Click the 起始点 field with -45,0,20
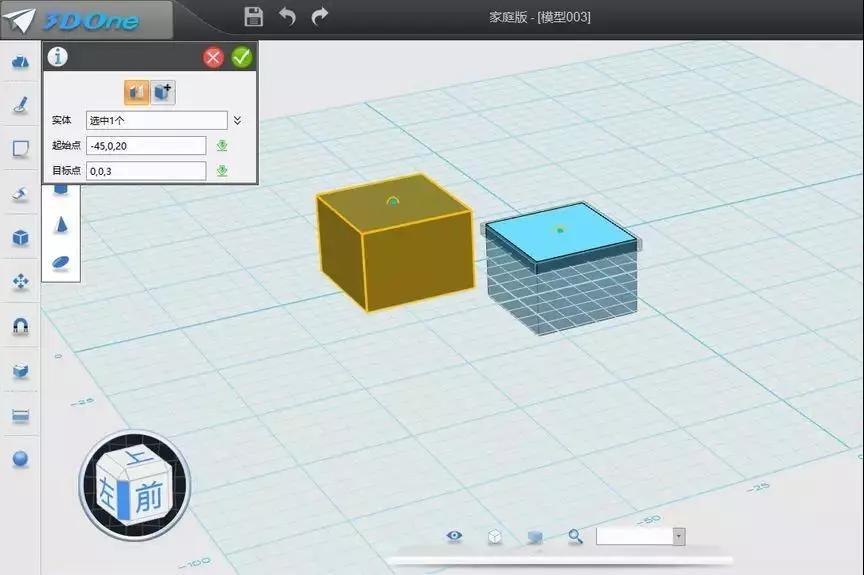This screenshot has width=864, height=575. coord(146,146)
